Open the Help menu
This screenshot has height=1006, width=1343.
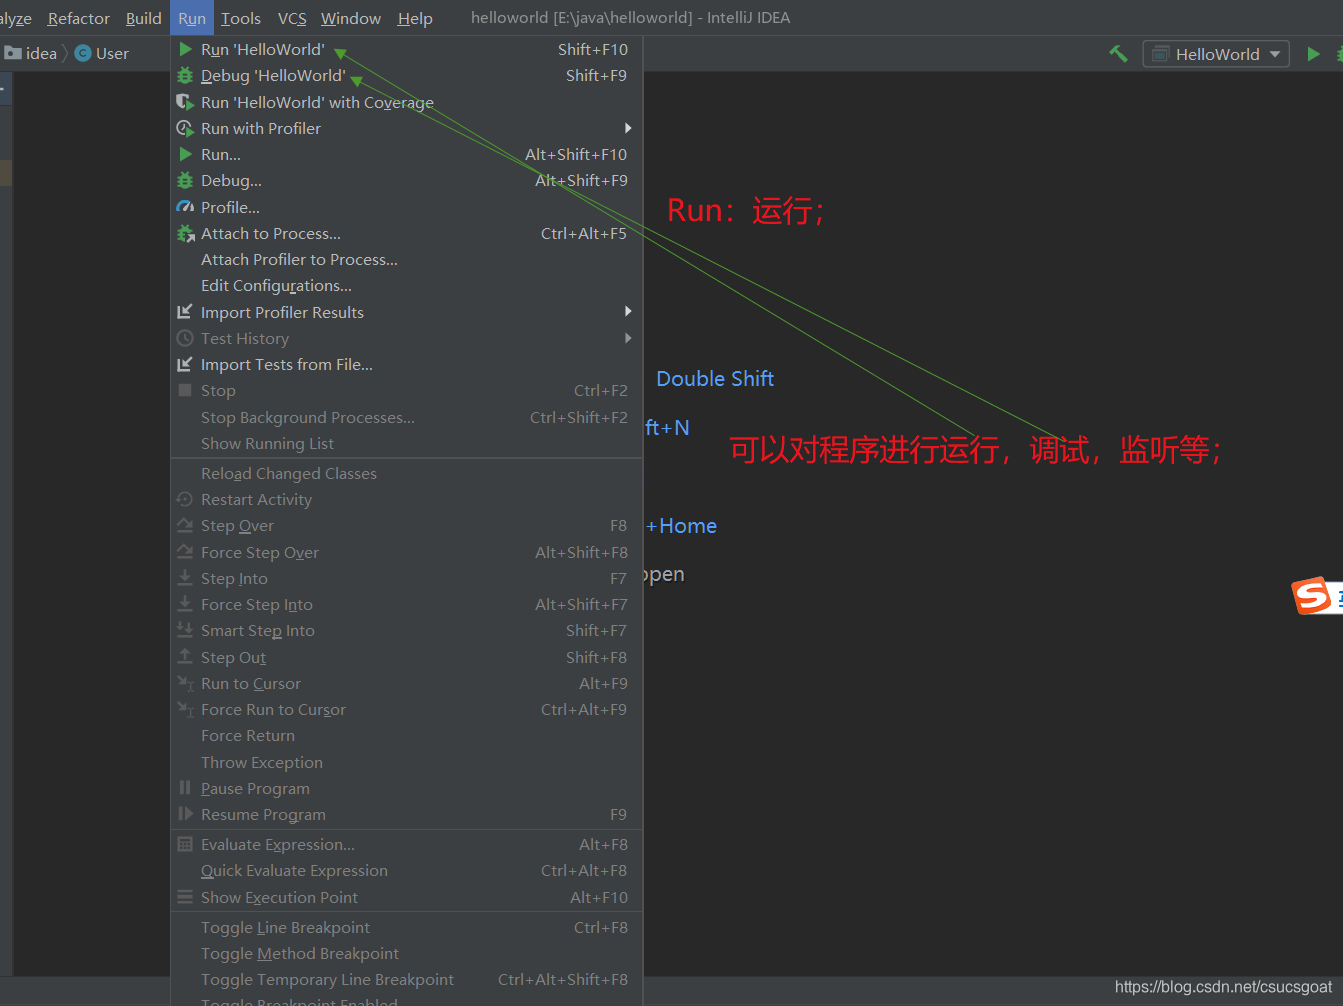coord(415,18)
